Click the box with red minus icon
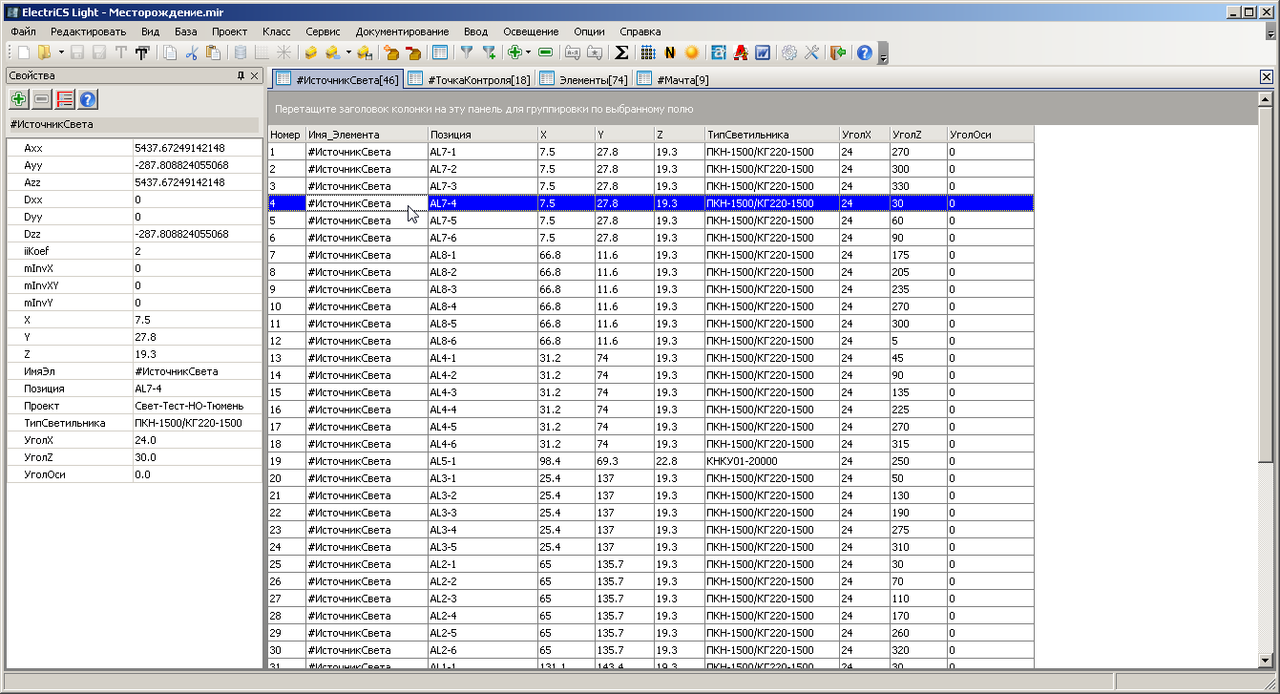 pos(413,52)
